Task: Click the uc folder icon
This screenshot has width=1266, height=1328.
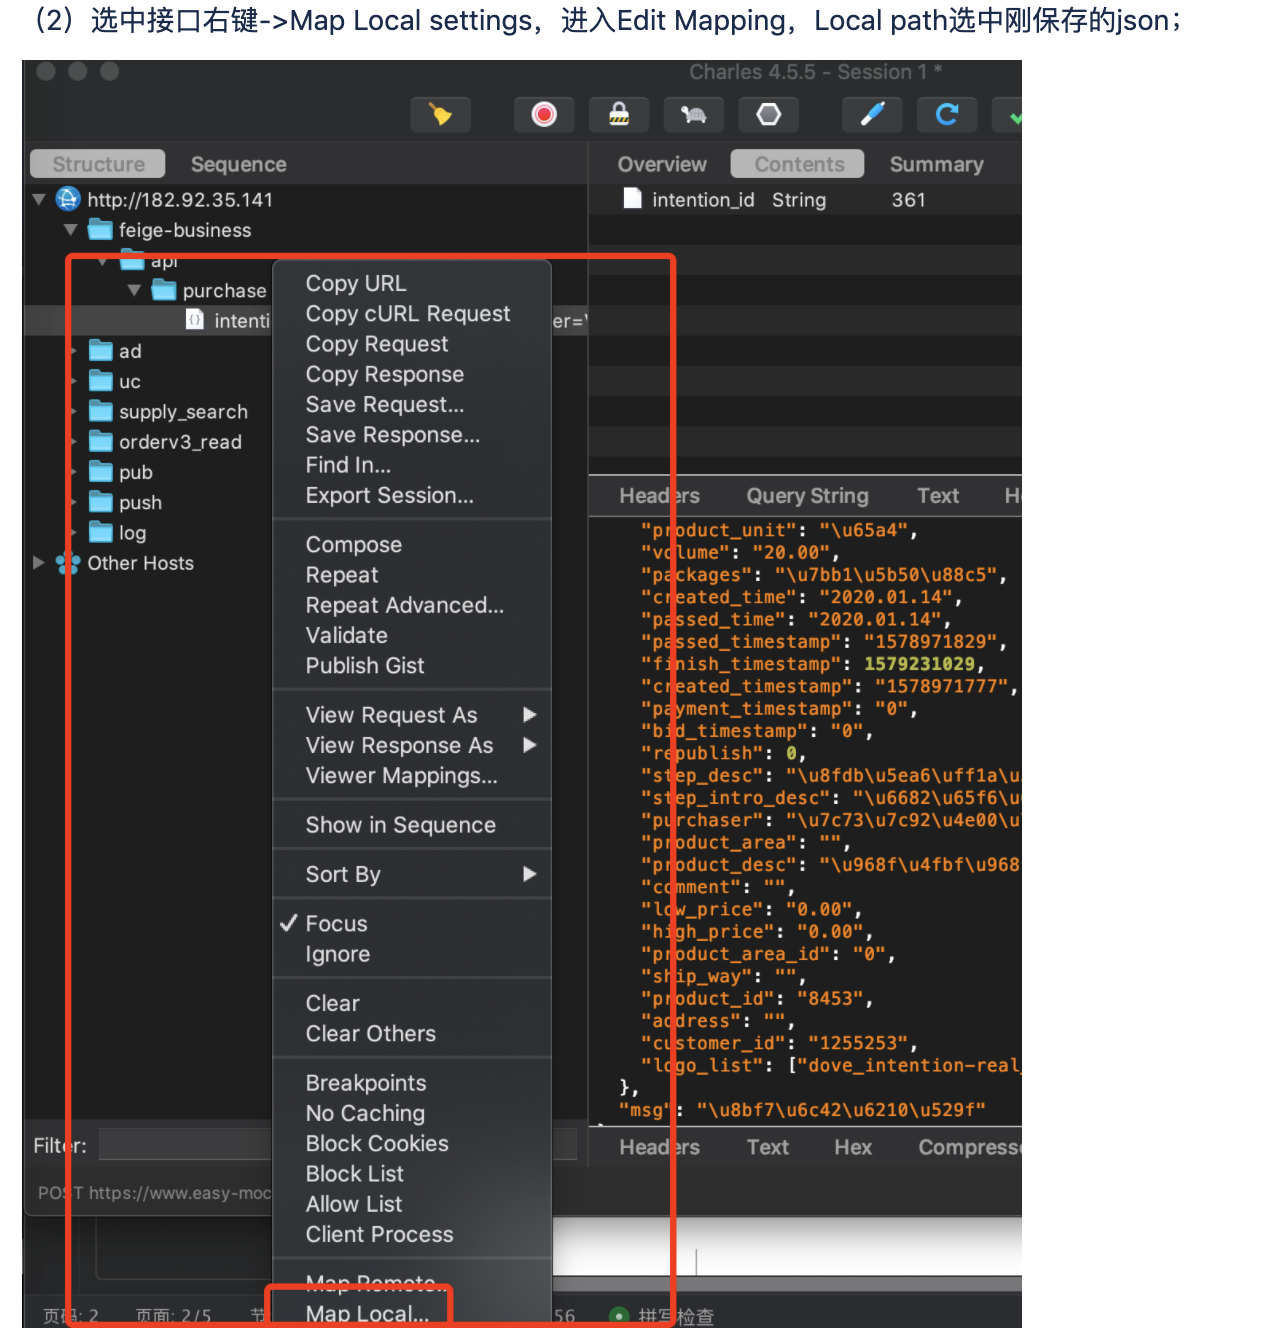Action: click(x=101, y=381)
